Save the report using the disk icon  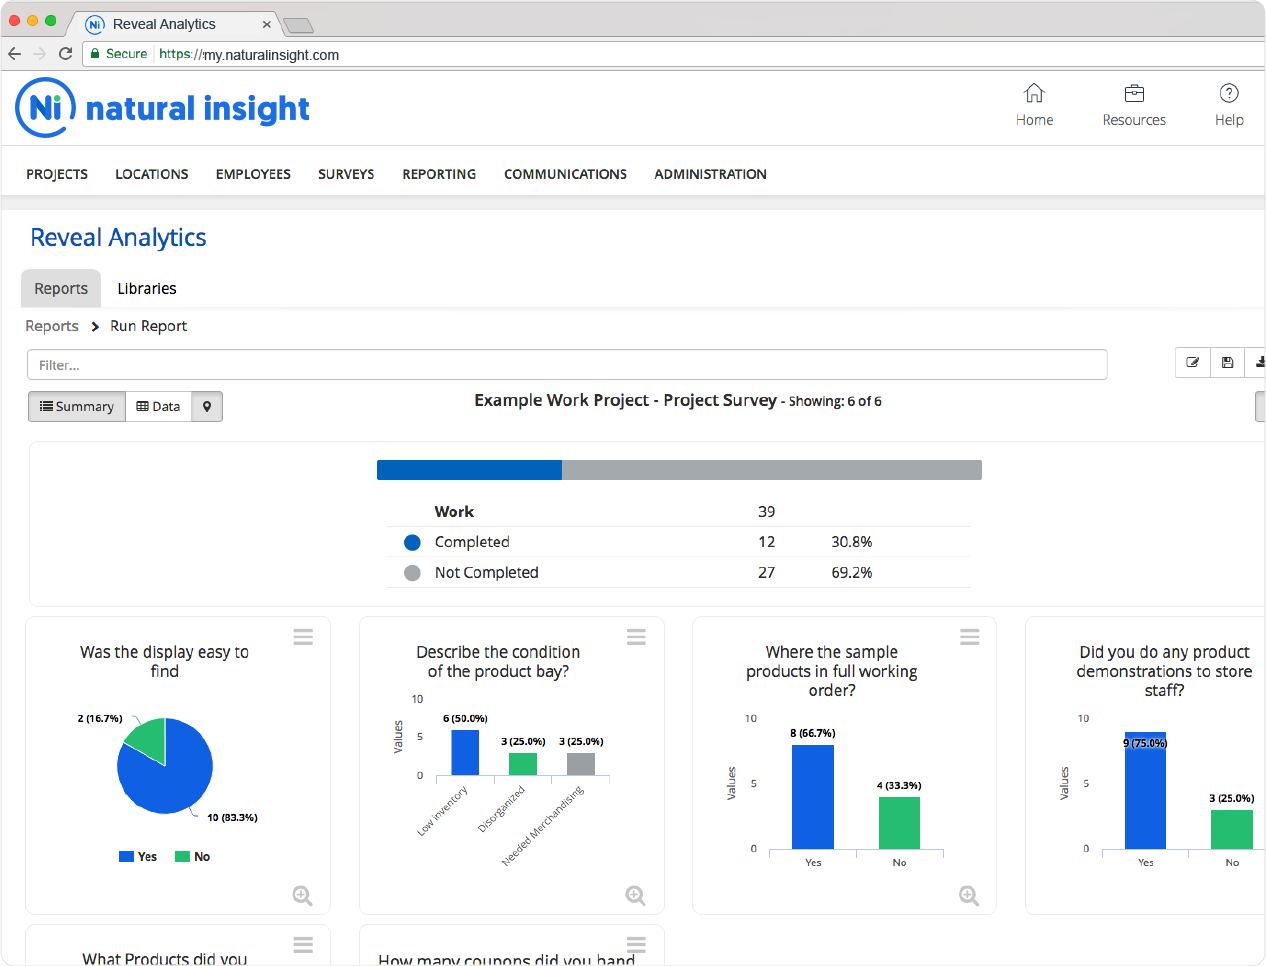(x=1227, y=363)
